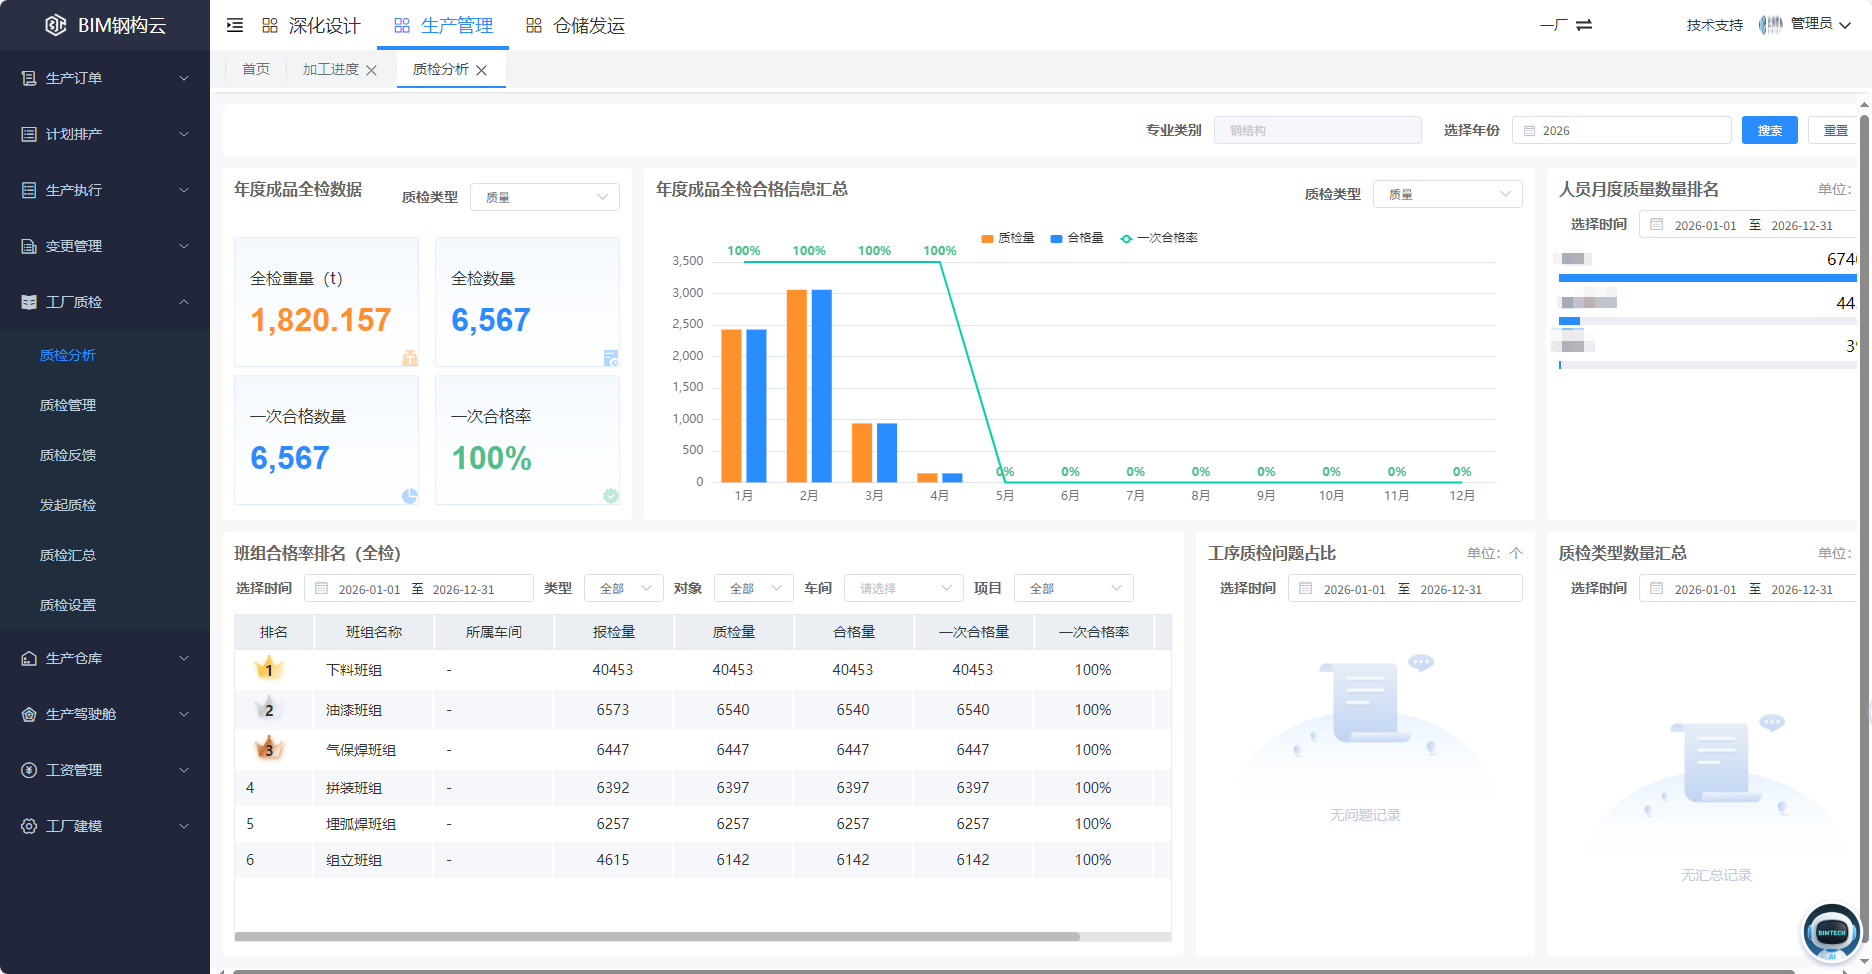Select 质检汇总 in the sidebar
The height and width of the screenshot is (974, 1872).
tap(68, 555)
